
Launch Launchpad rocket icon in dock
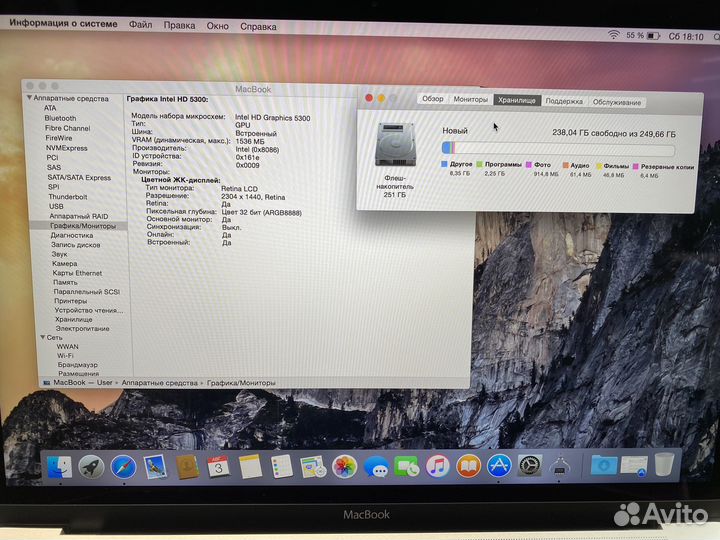[91, 467]
